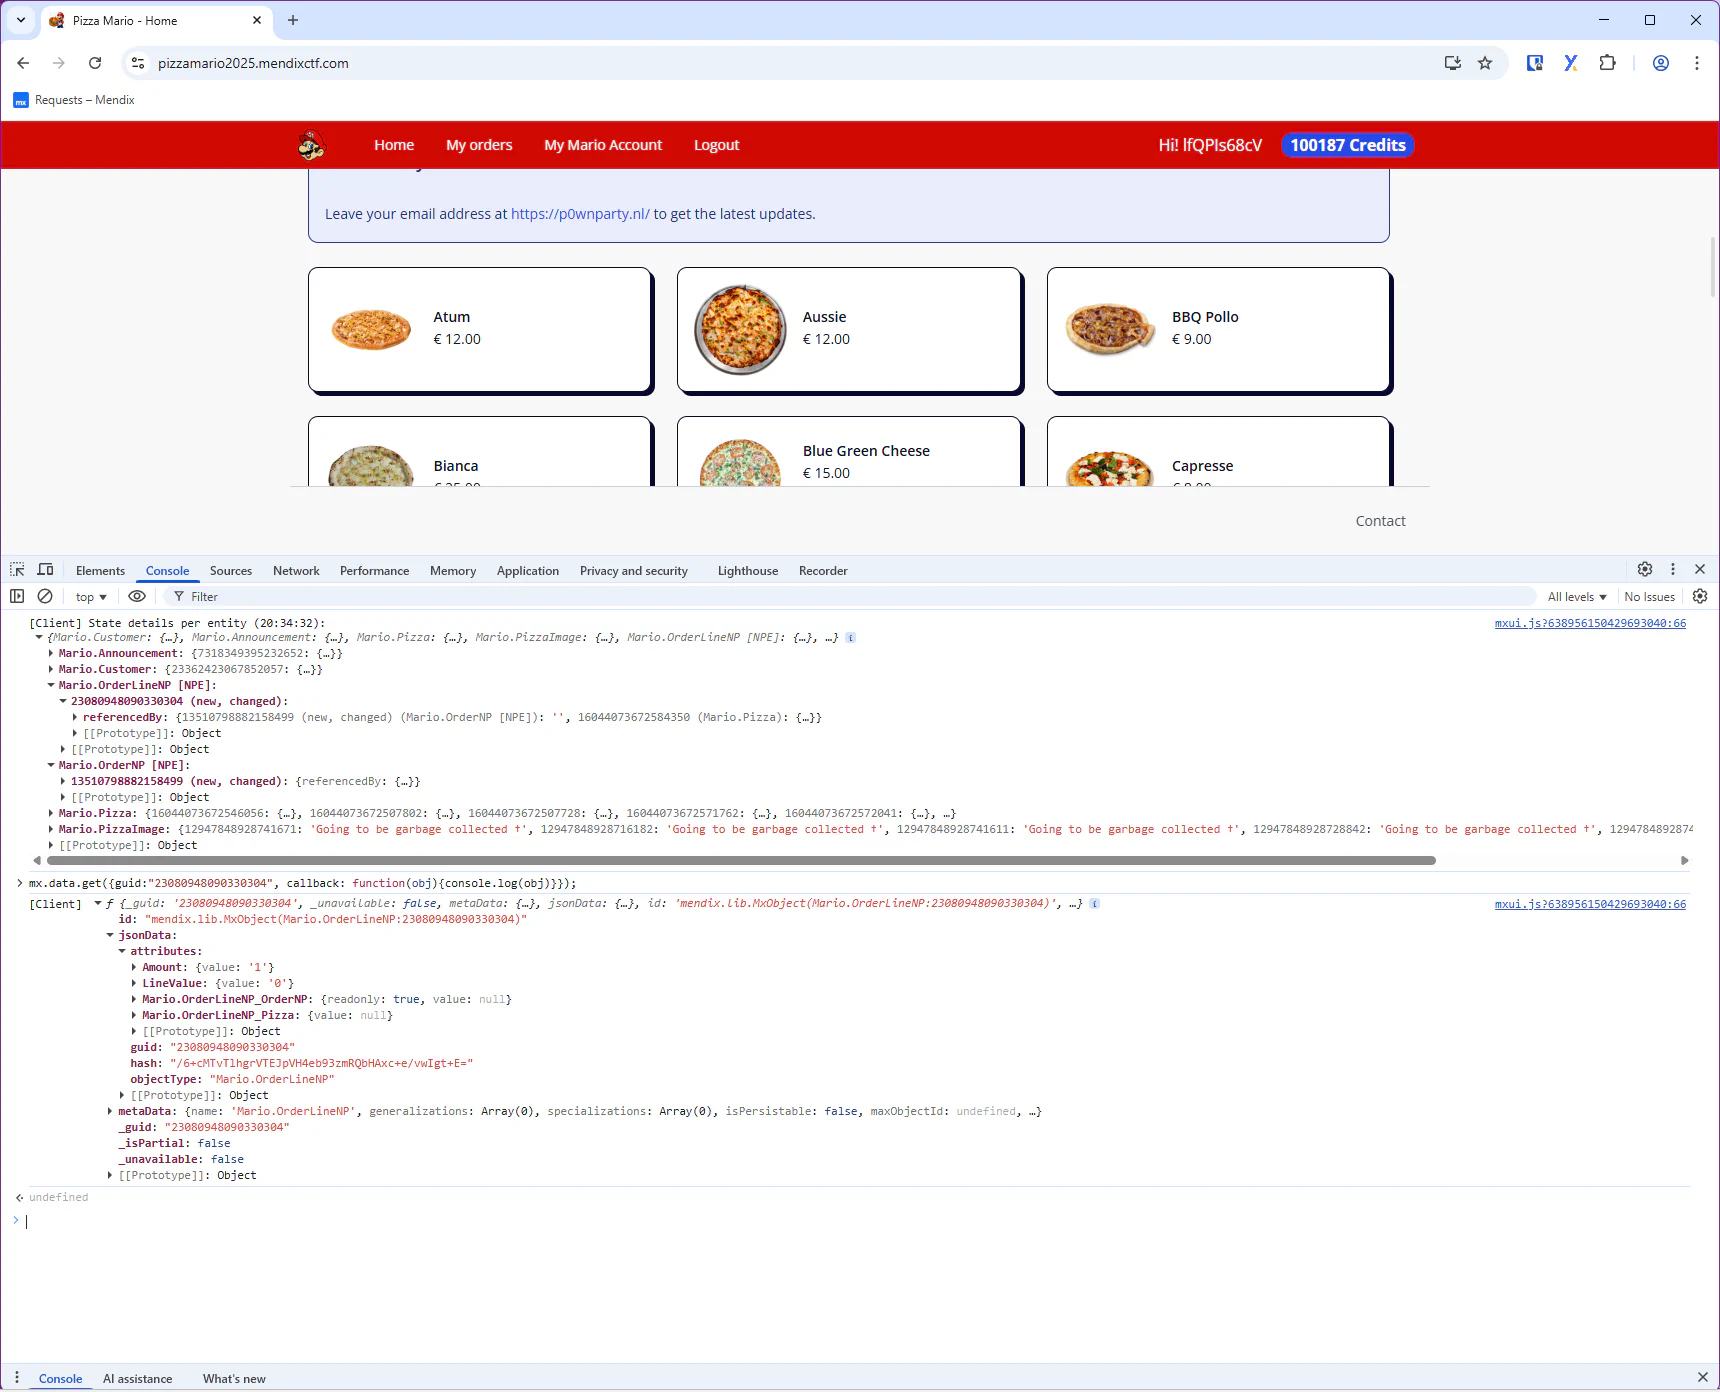Click the p0wnparty.nl link
Viewport: 1720px width, 1392px height.
(578, 213)
